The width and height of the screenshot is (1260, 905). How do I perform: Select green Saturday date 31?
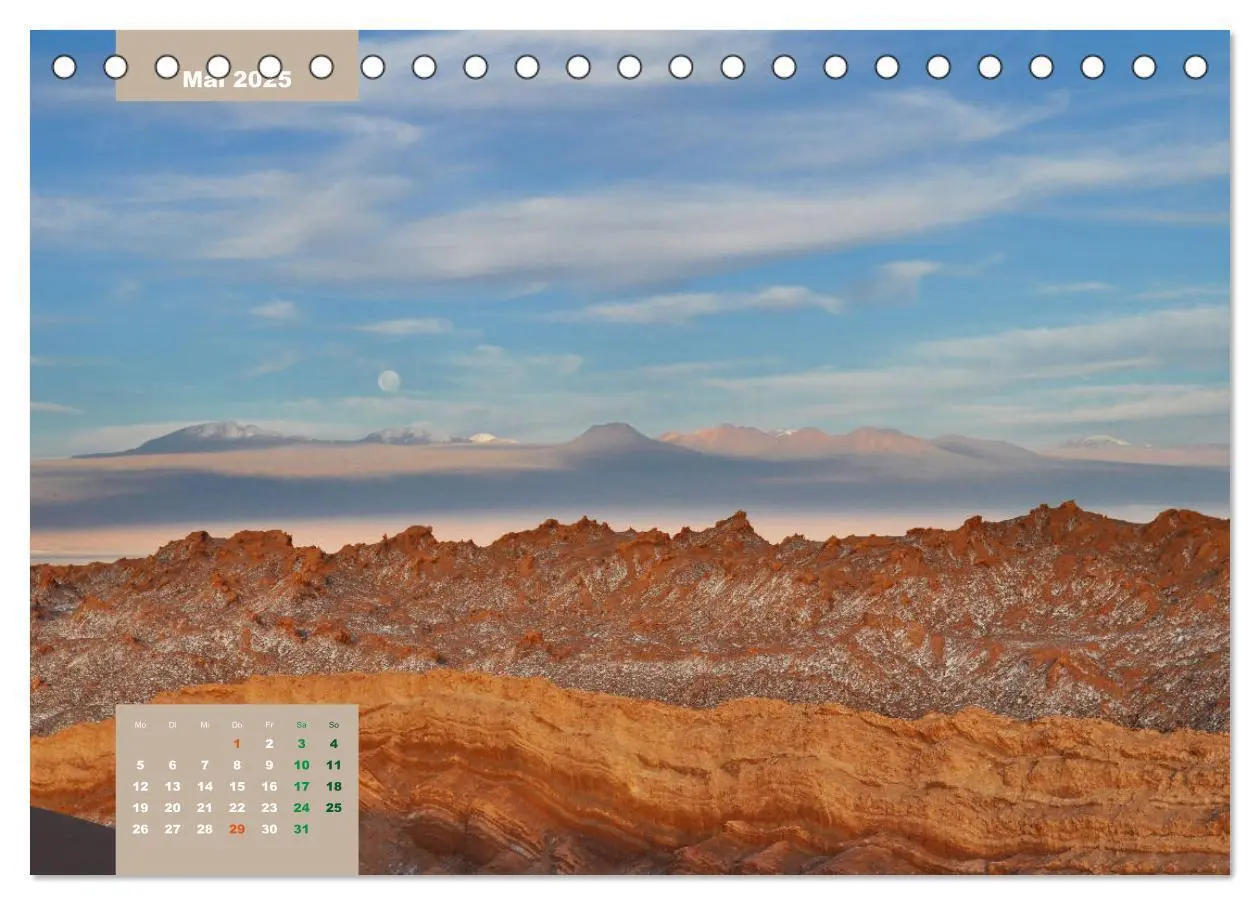(301, 829)
